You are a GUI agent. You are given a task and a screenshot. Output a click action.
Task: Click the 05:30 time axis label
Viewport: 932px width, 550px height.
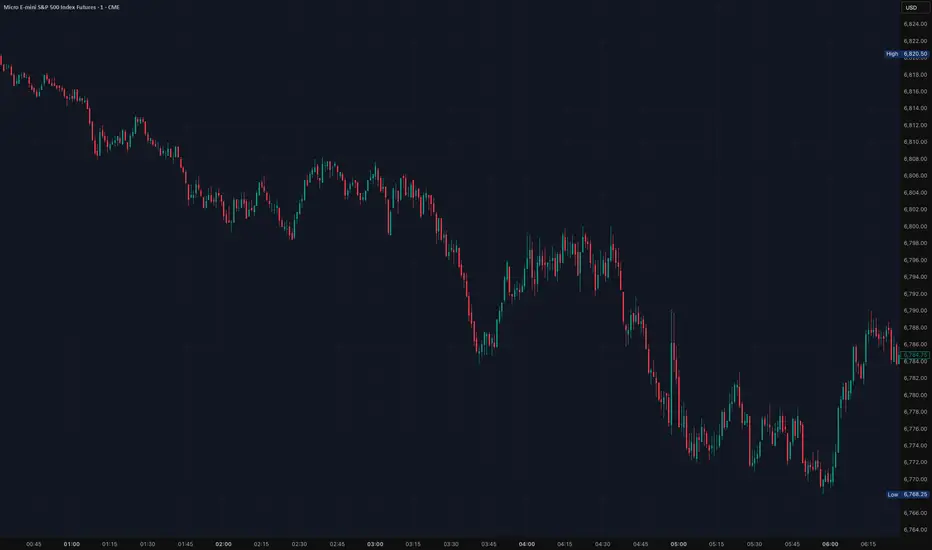pyautogui.click(x=754, y=544)
